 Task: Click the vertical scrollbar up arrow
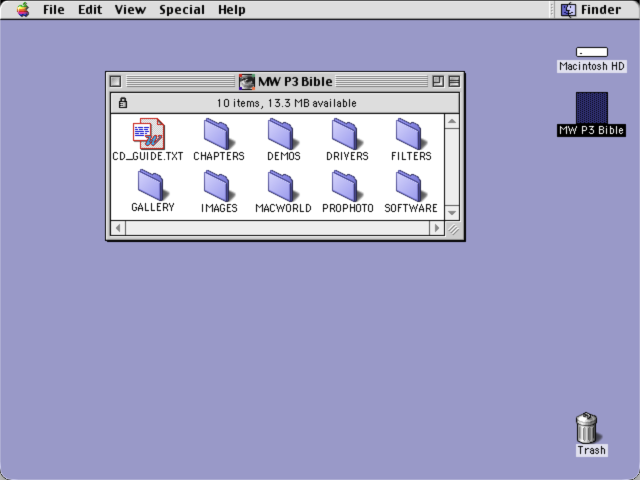pyautogui.click(x=452, y=121)
